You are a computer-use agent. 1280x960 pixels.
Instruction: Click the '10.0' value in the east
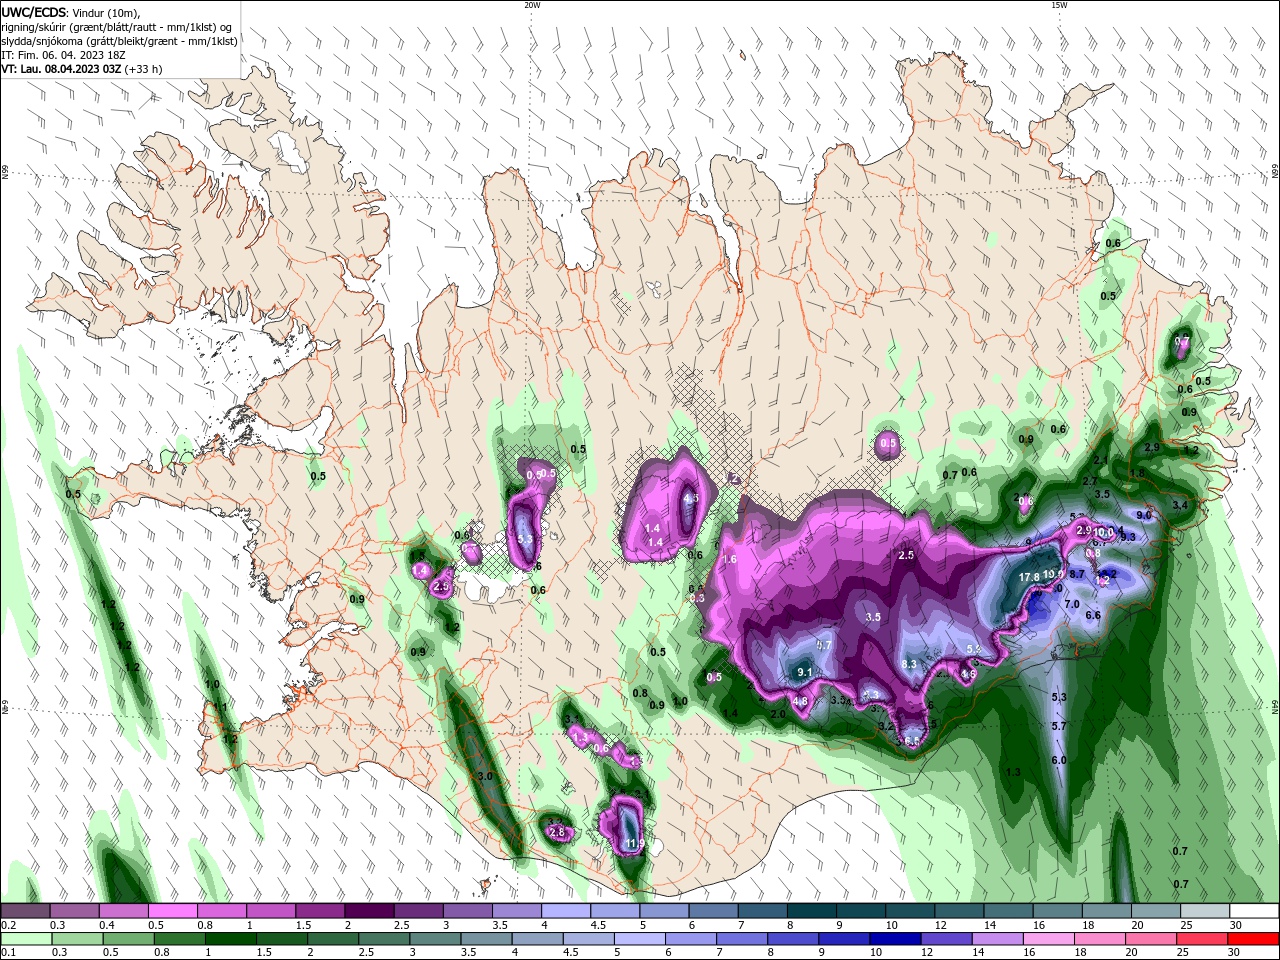[1103, 533]
